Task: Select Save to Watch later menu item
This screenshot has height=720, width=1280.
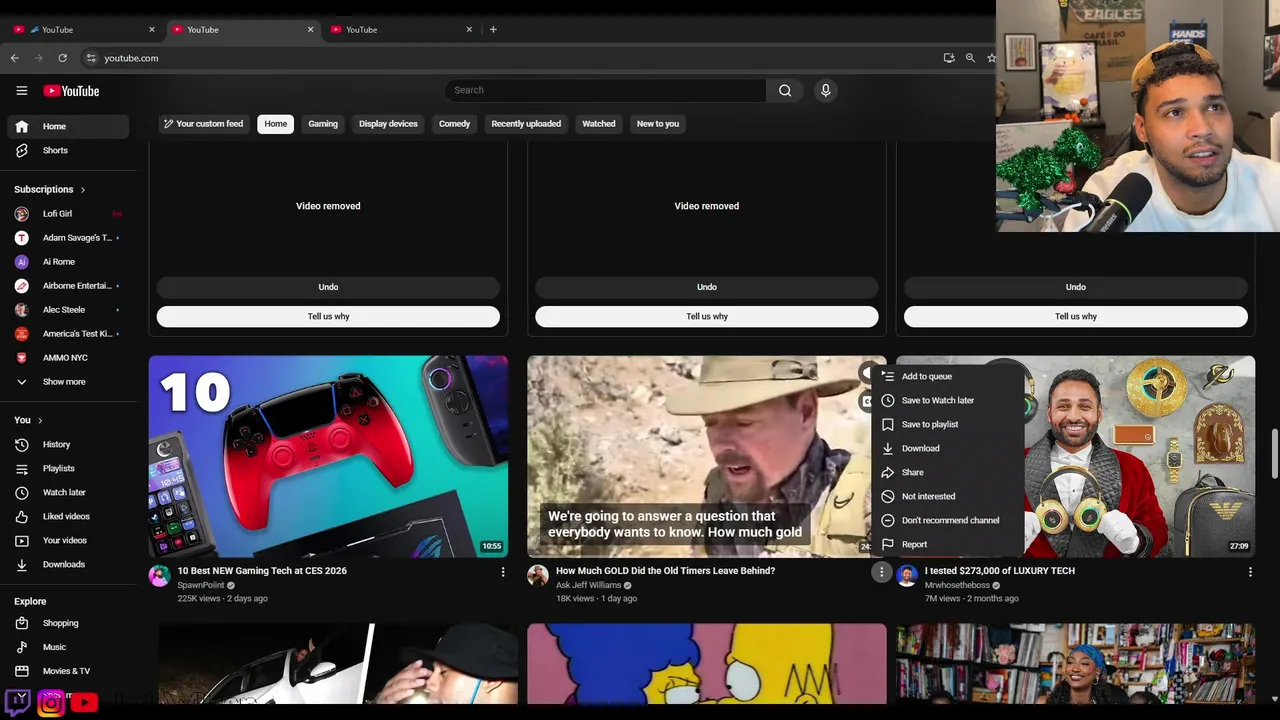Action: [947, 400]
